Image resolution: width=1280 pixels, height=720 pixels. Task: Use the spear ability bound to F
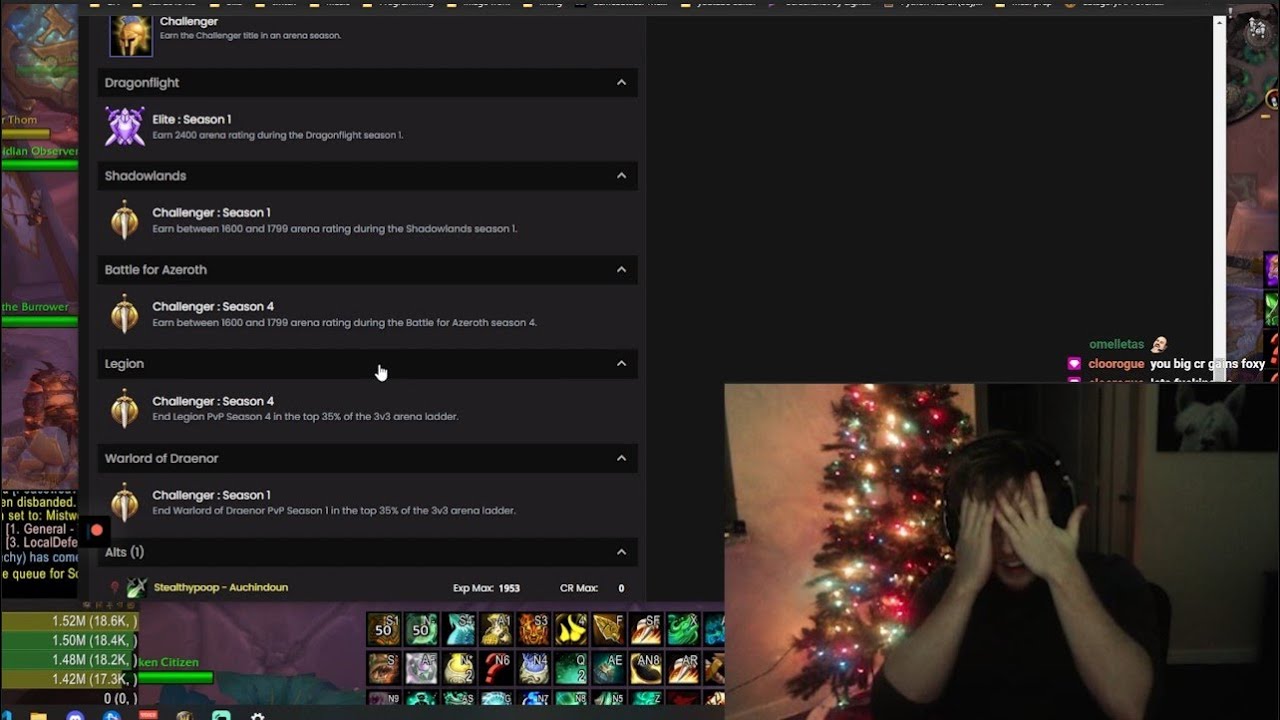pos(608,629)
